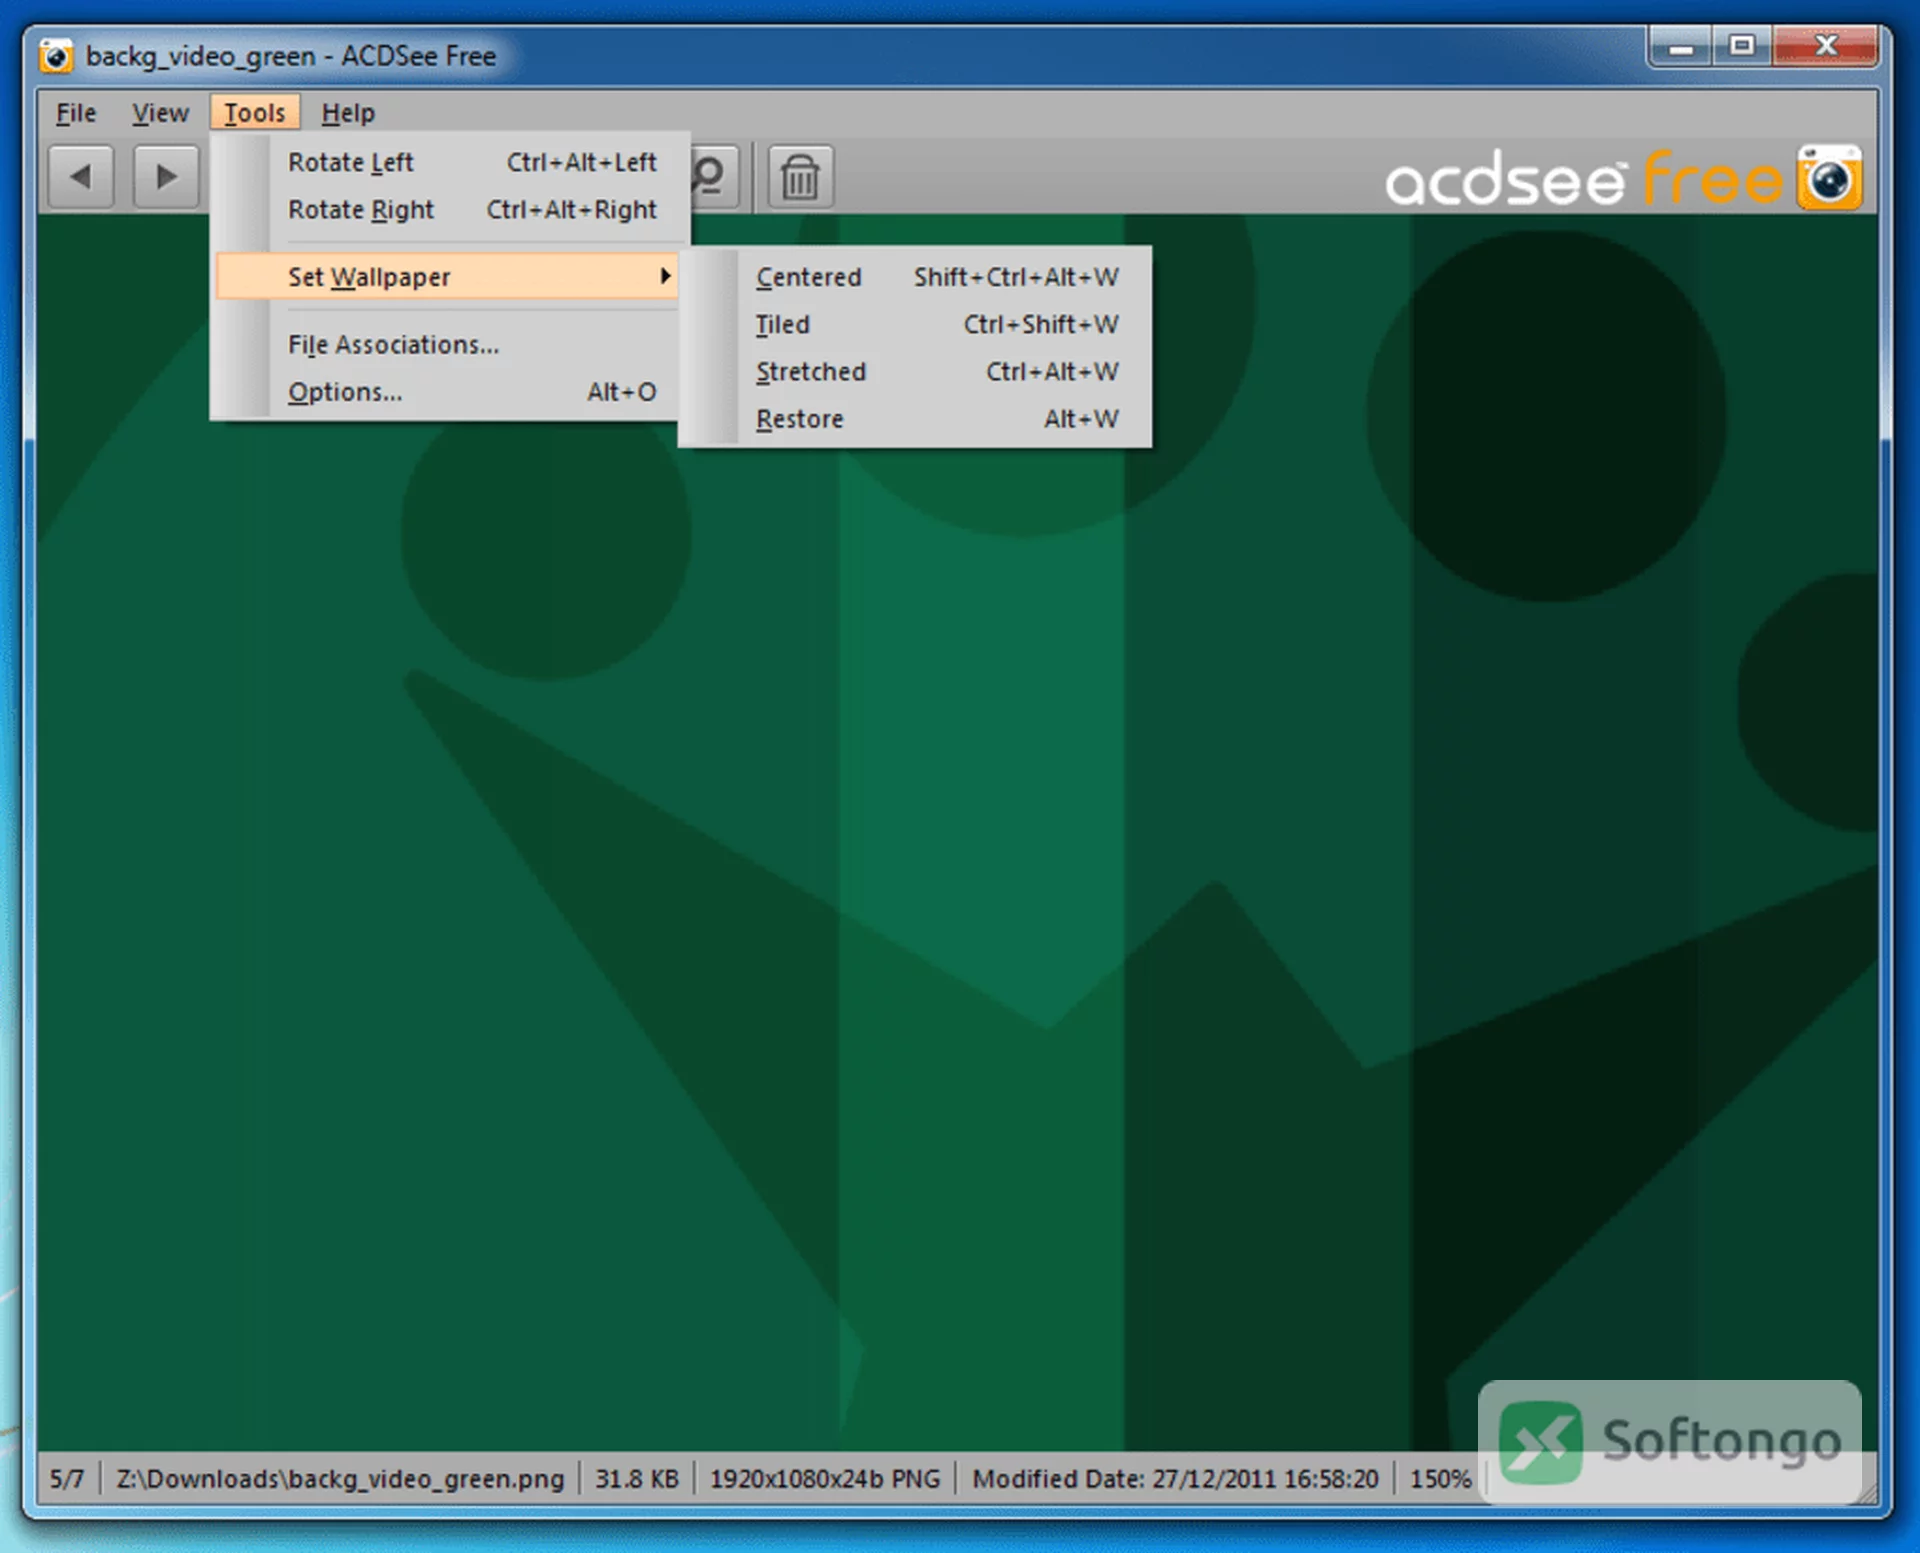The image size is (1920, 1553).
Task: Go to the previous image arrow
Action: pos(81,177)
